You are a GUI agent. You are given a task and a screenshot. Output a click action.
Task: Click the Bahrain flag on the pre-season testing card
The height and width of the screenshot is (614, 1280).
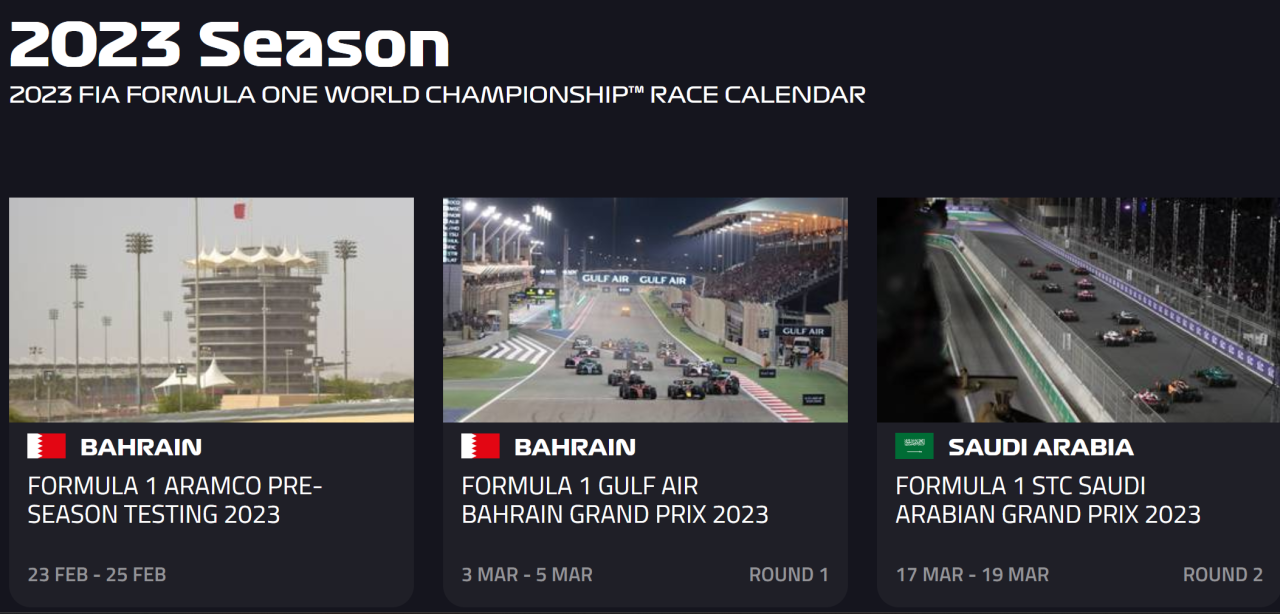[46, 446]
